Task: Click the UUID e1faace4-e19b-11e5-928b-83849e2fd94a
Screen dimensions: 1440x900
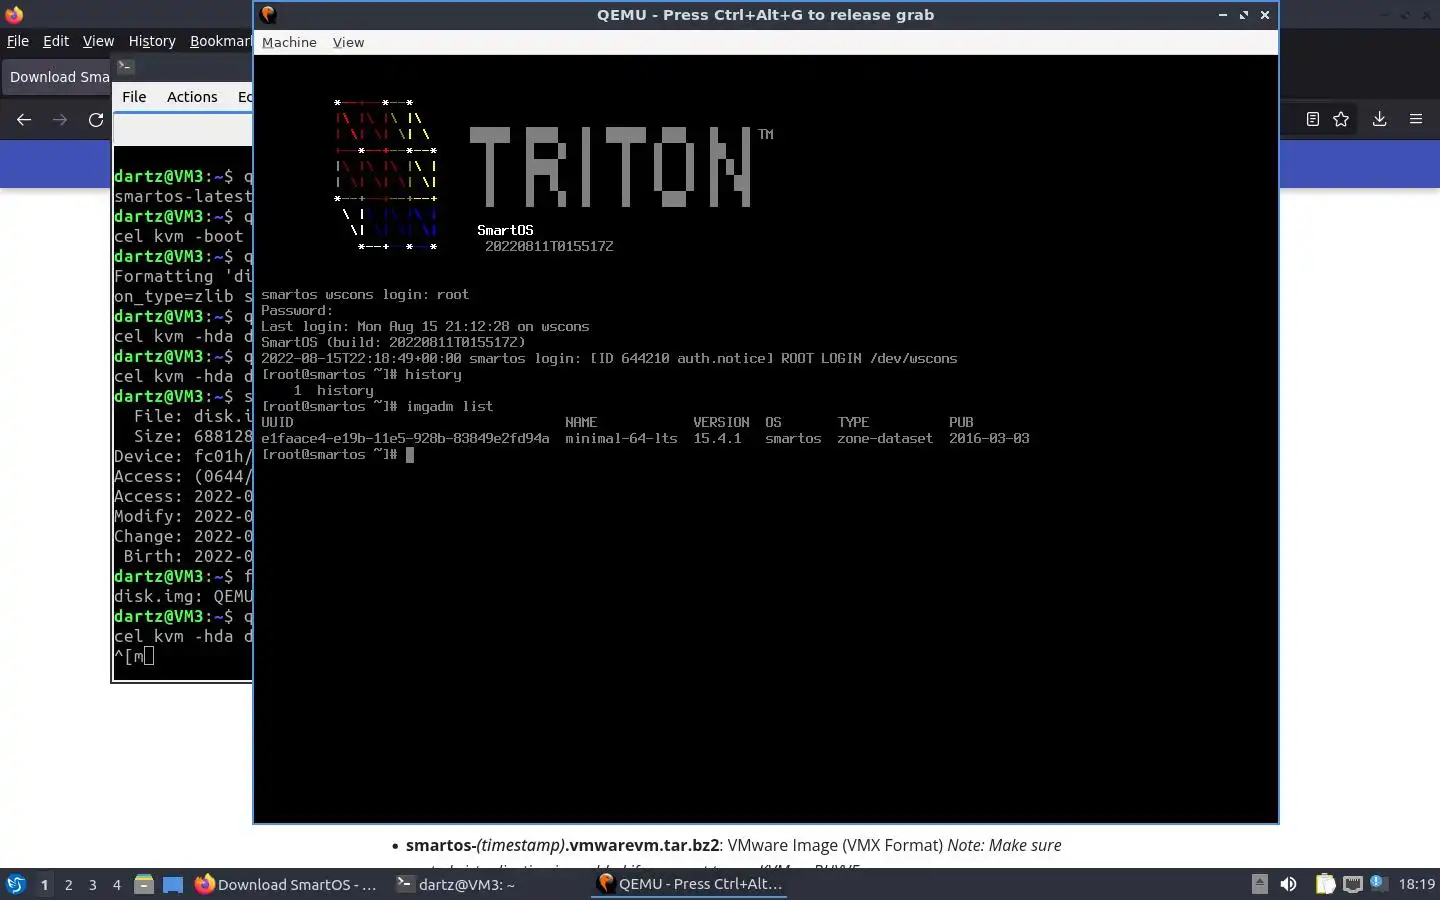Action: coord(405,438)
